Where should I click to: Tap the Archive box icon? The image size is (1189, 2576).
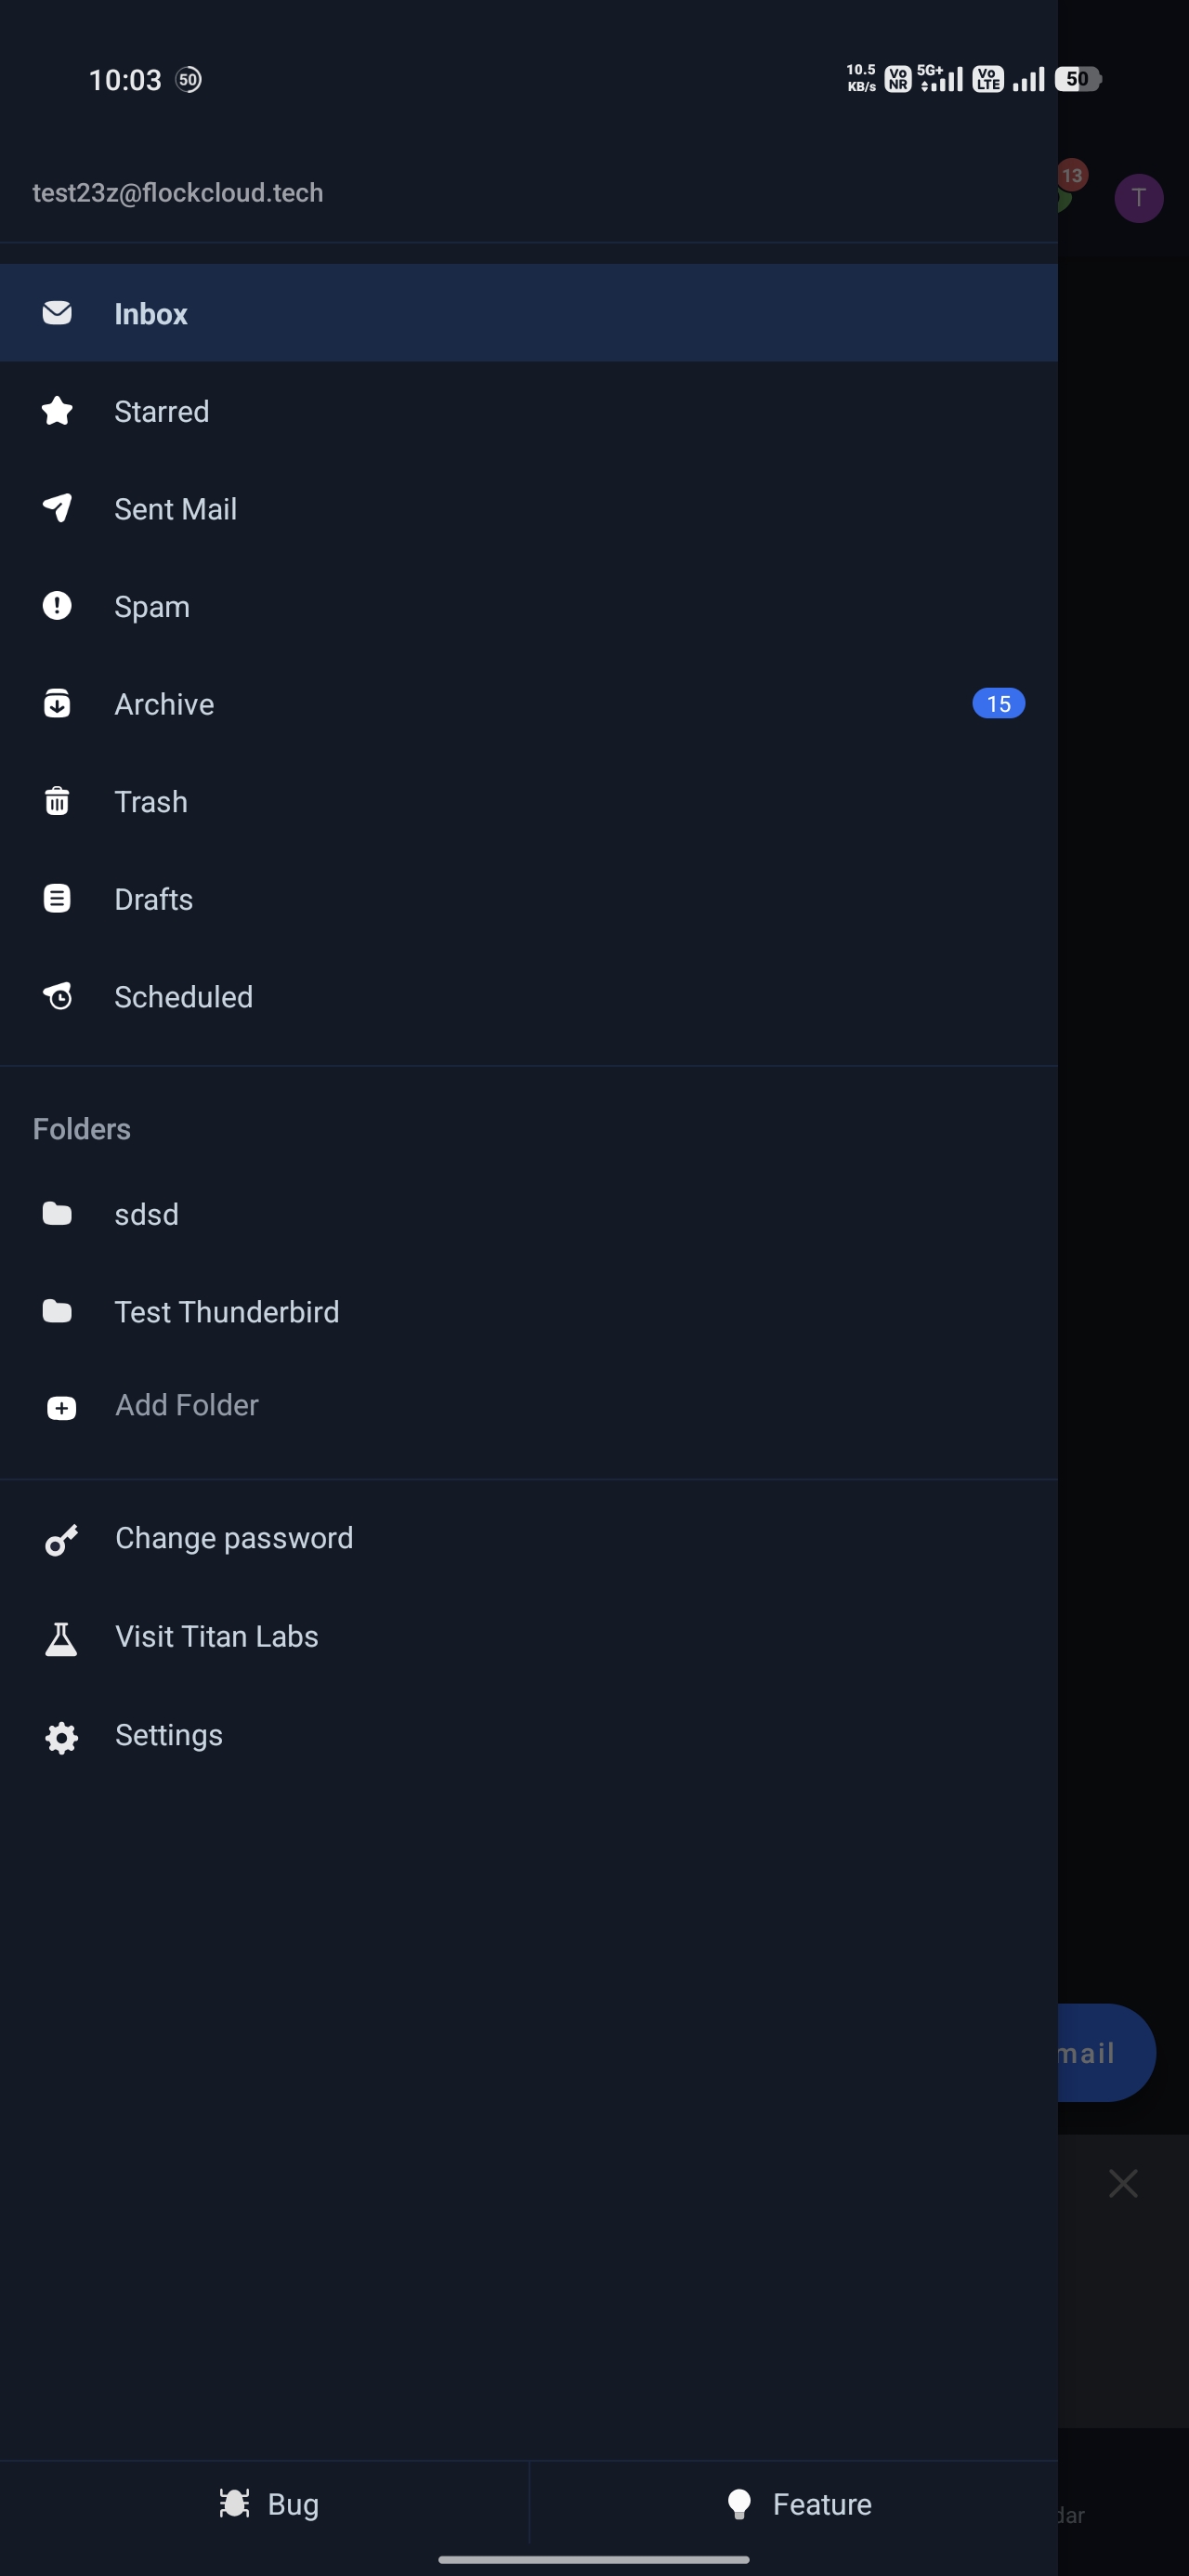pos(57,704)
